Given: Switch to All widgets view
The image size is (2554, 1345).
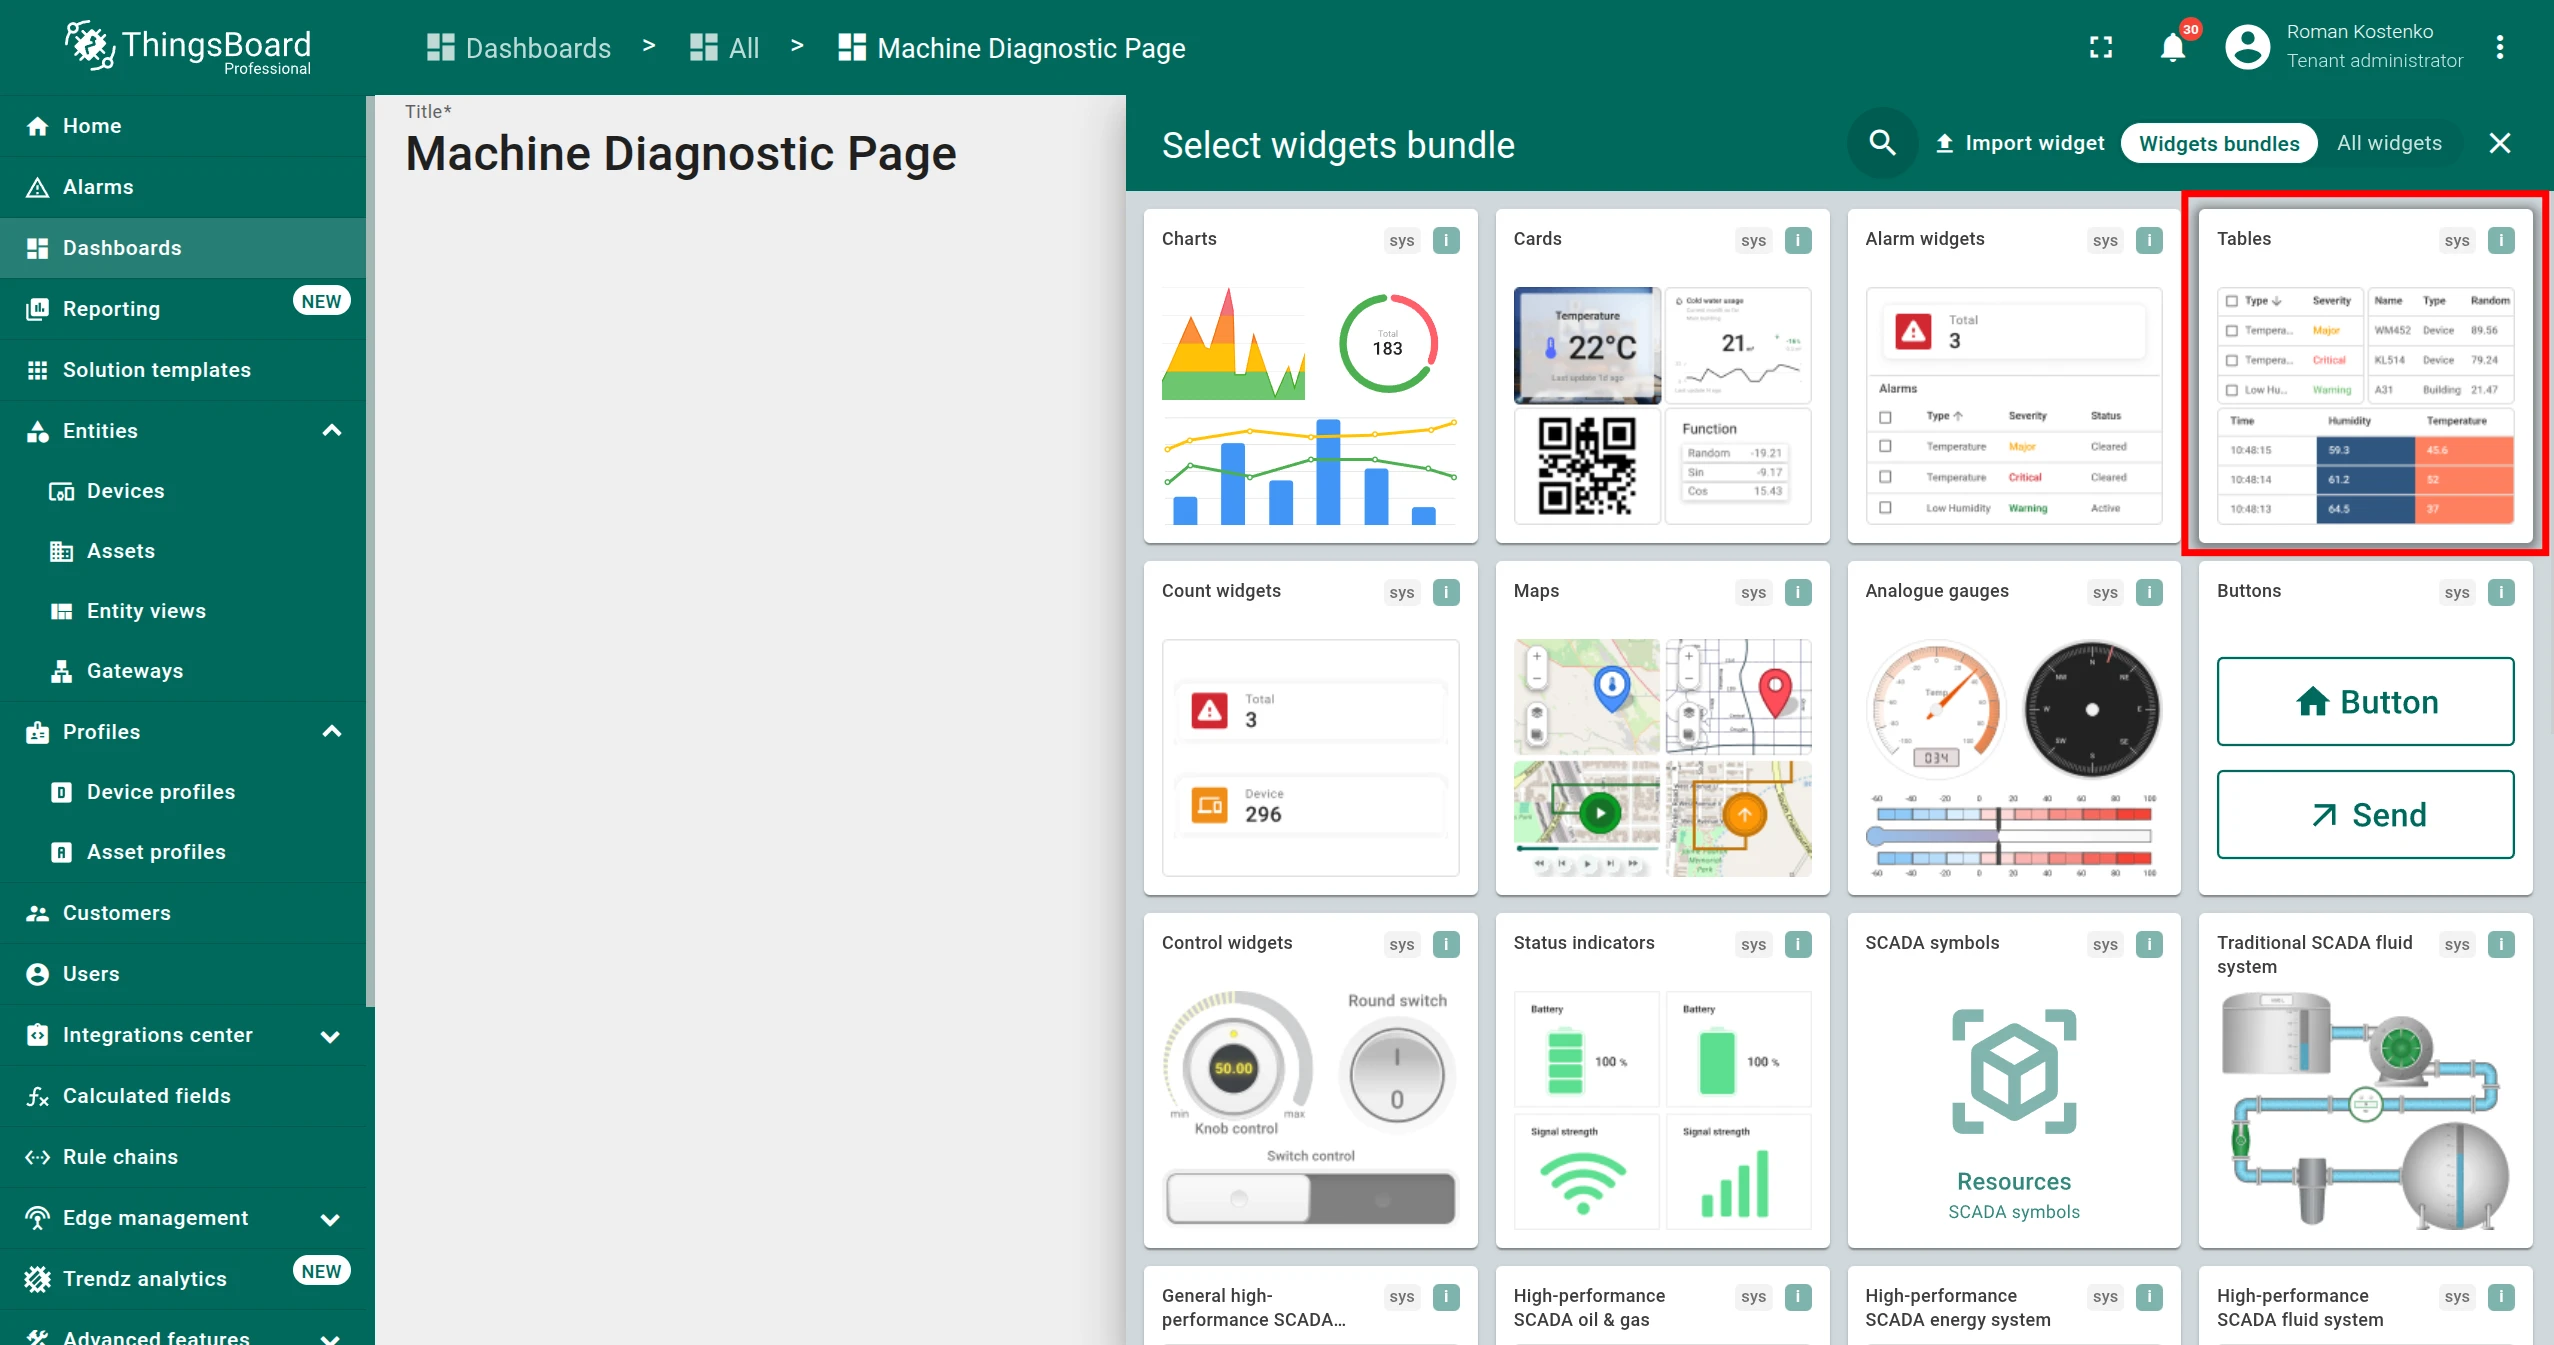Looking at the screenshot, I should click(x=2389, y=143).
